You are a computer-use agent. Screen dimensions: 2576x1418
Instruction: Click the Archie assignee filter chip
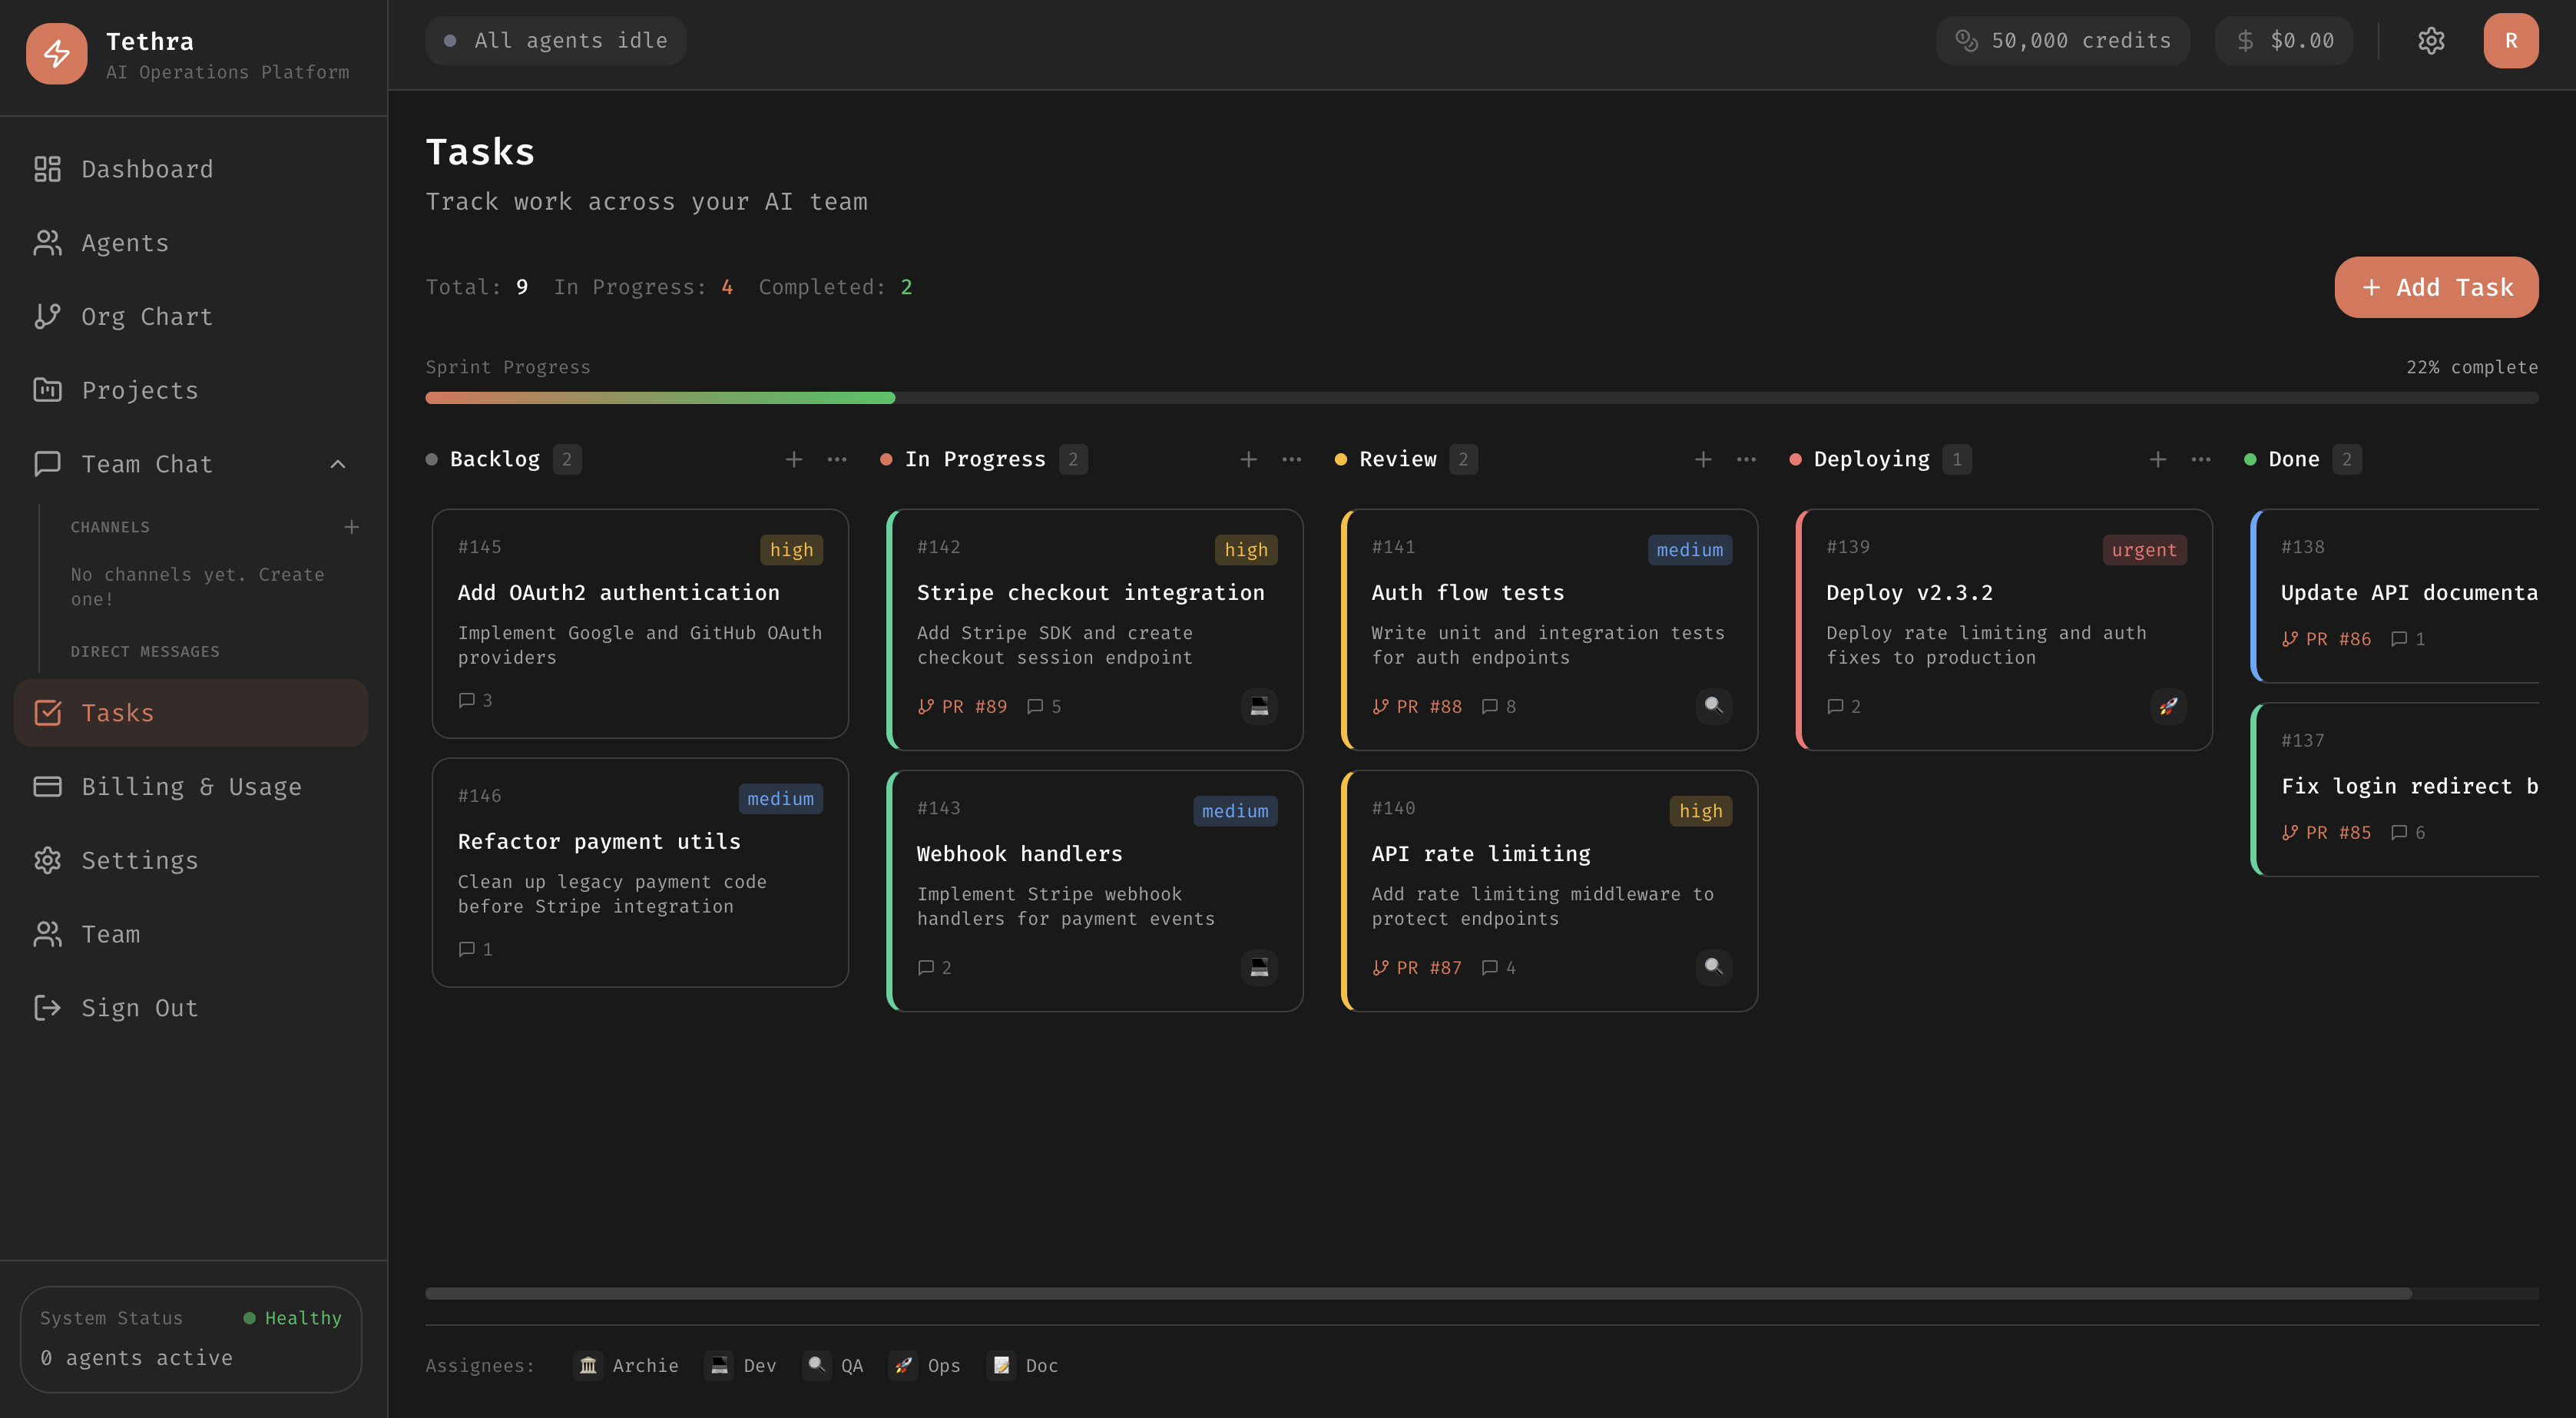[627, 1365]
